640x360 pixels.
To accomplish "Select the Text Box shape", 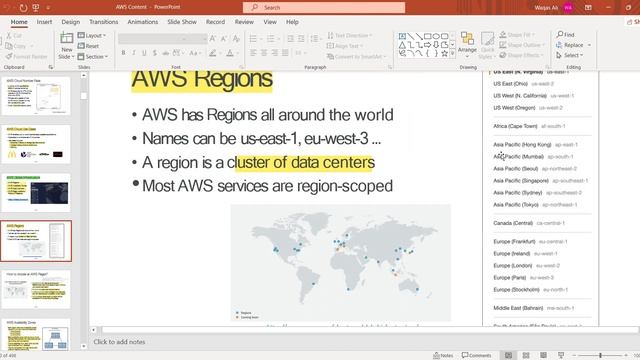I will click(x=402, y=36).
